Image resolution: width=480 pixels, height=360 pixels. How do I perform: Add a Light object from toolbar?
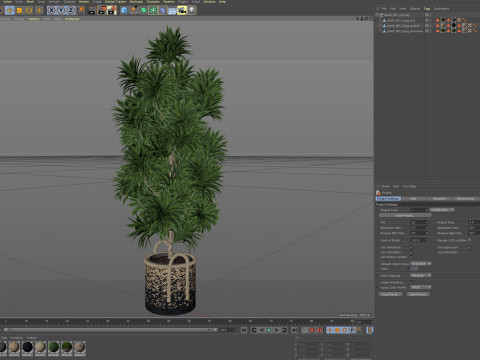tap(192, 10)
